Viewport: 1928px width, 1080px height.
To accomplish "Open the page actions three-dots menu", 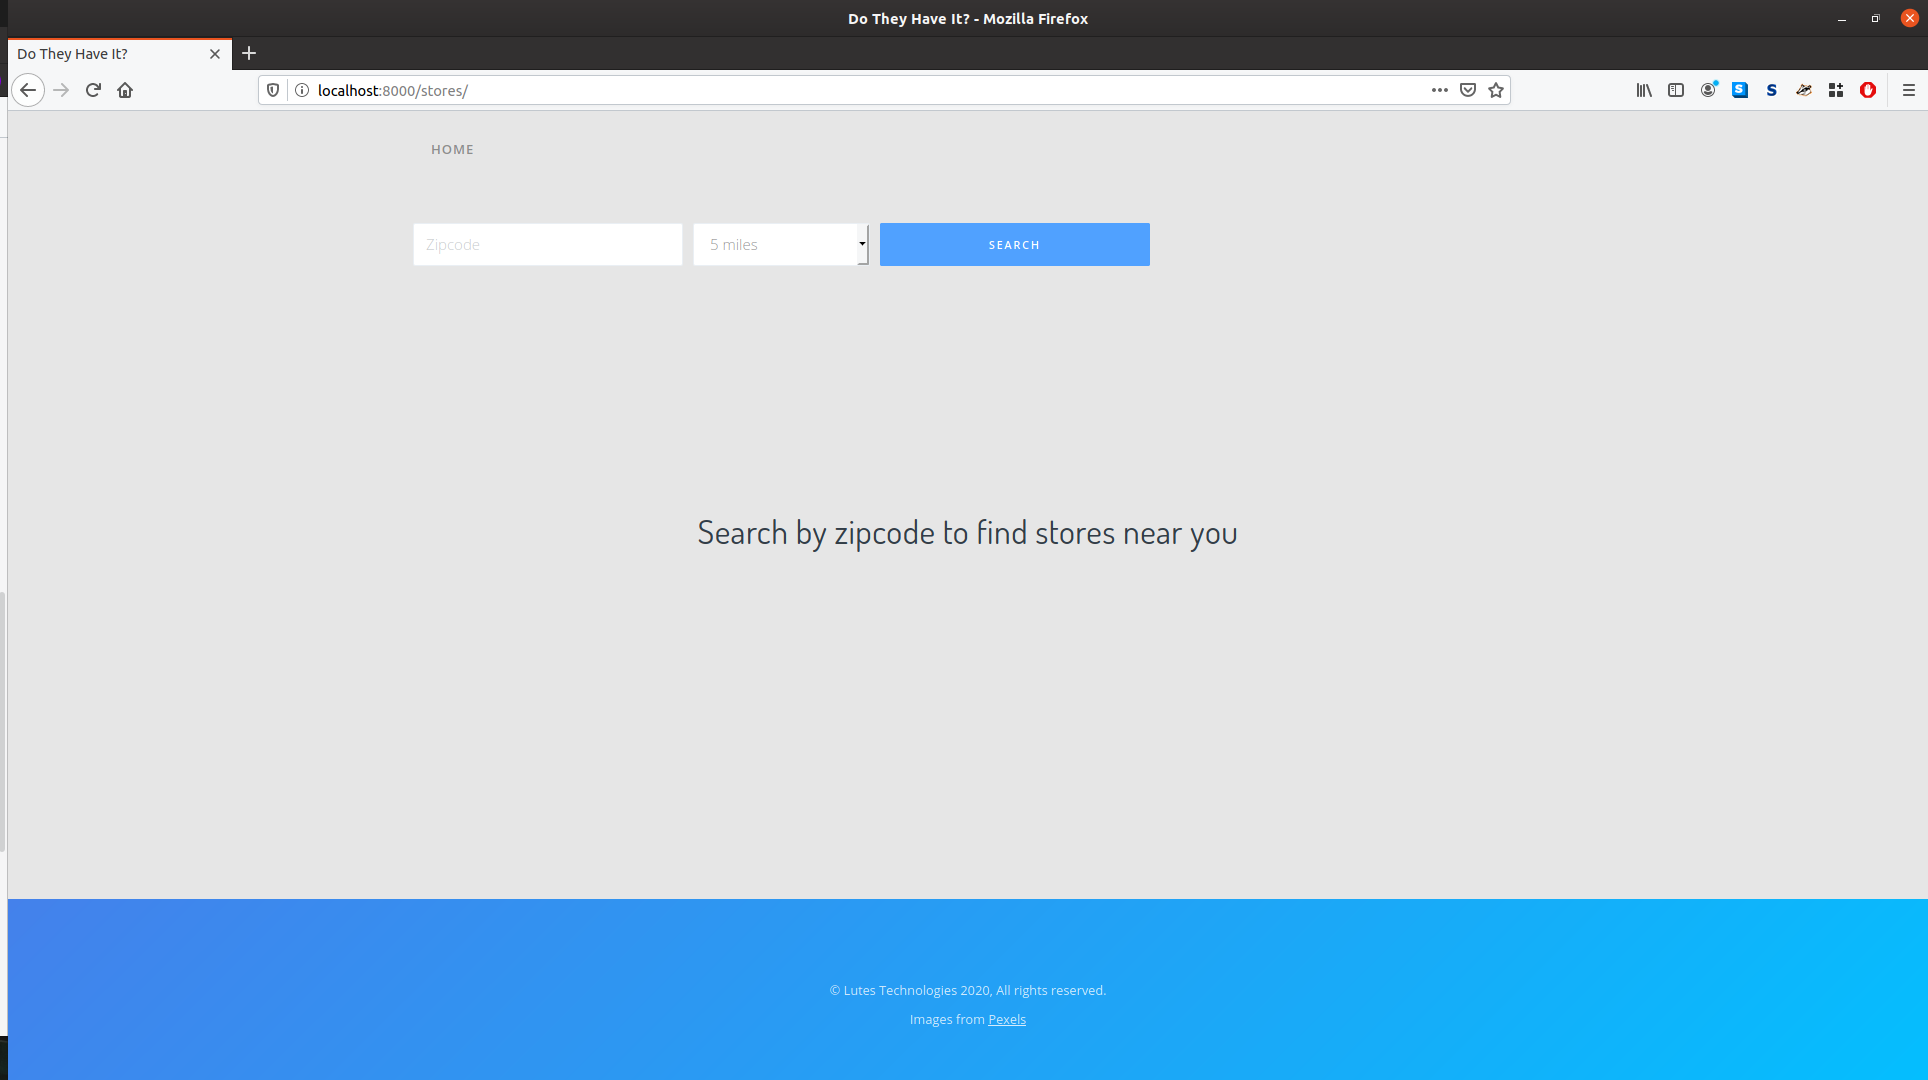I will coord(1440,90).
